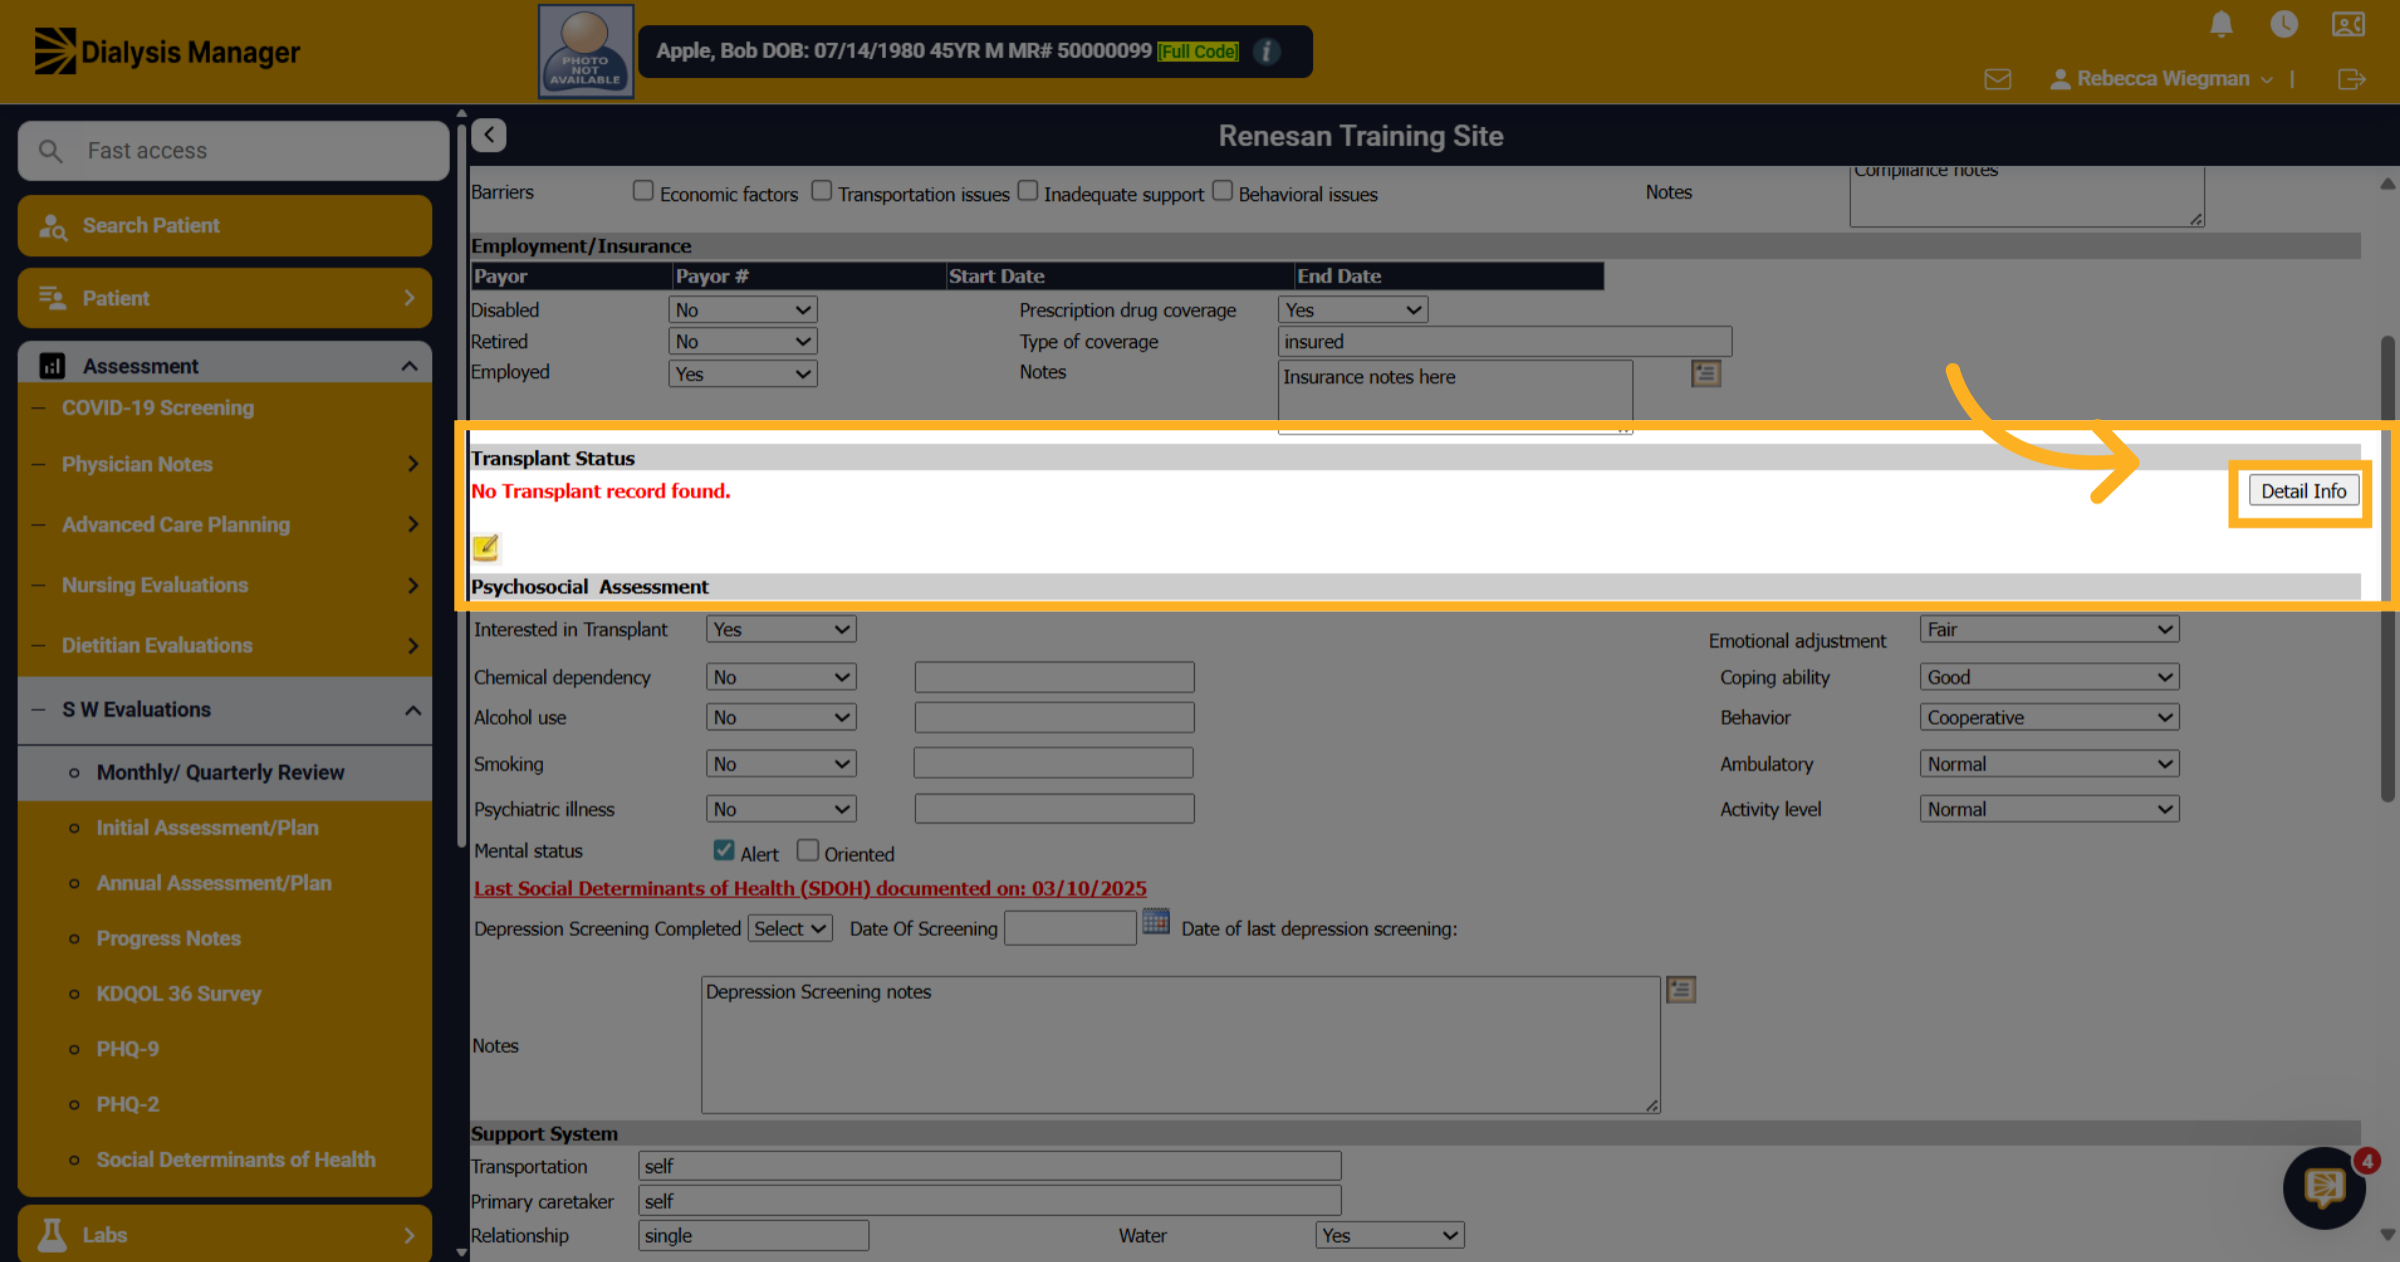Check the Inadequate support checkbox
2400x1262 pixels.
click(x=1028, y=190)
